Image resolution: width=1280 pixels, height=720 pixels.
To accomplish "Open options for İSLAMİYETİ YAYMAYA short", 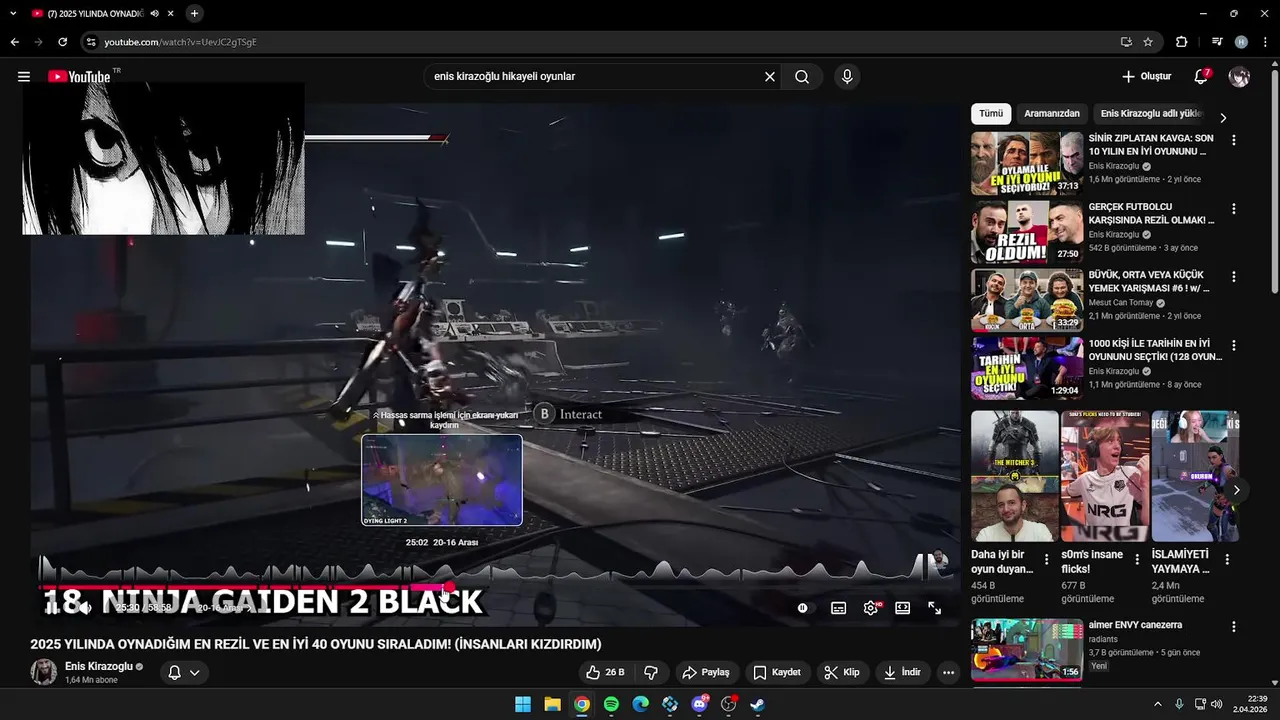I will (1227, 560).
